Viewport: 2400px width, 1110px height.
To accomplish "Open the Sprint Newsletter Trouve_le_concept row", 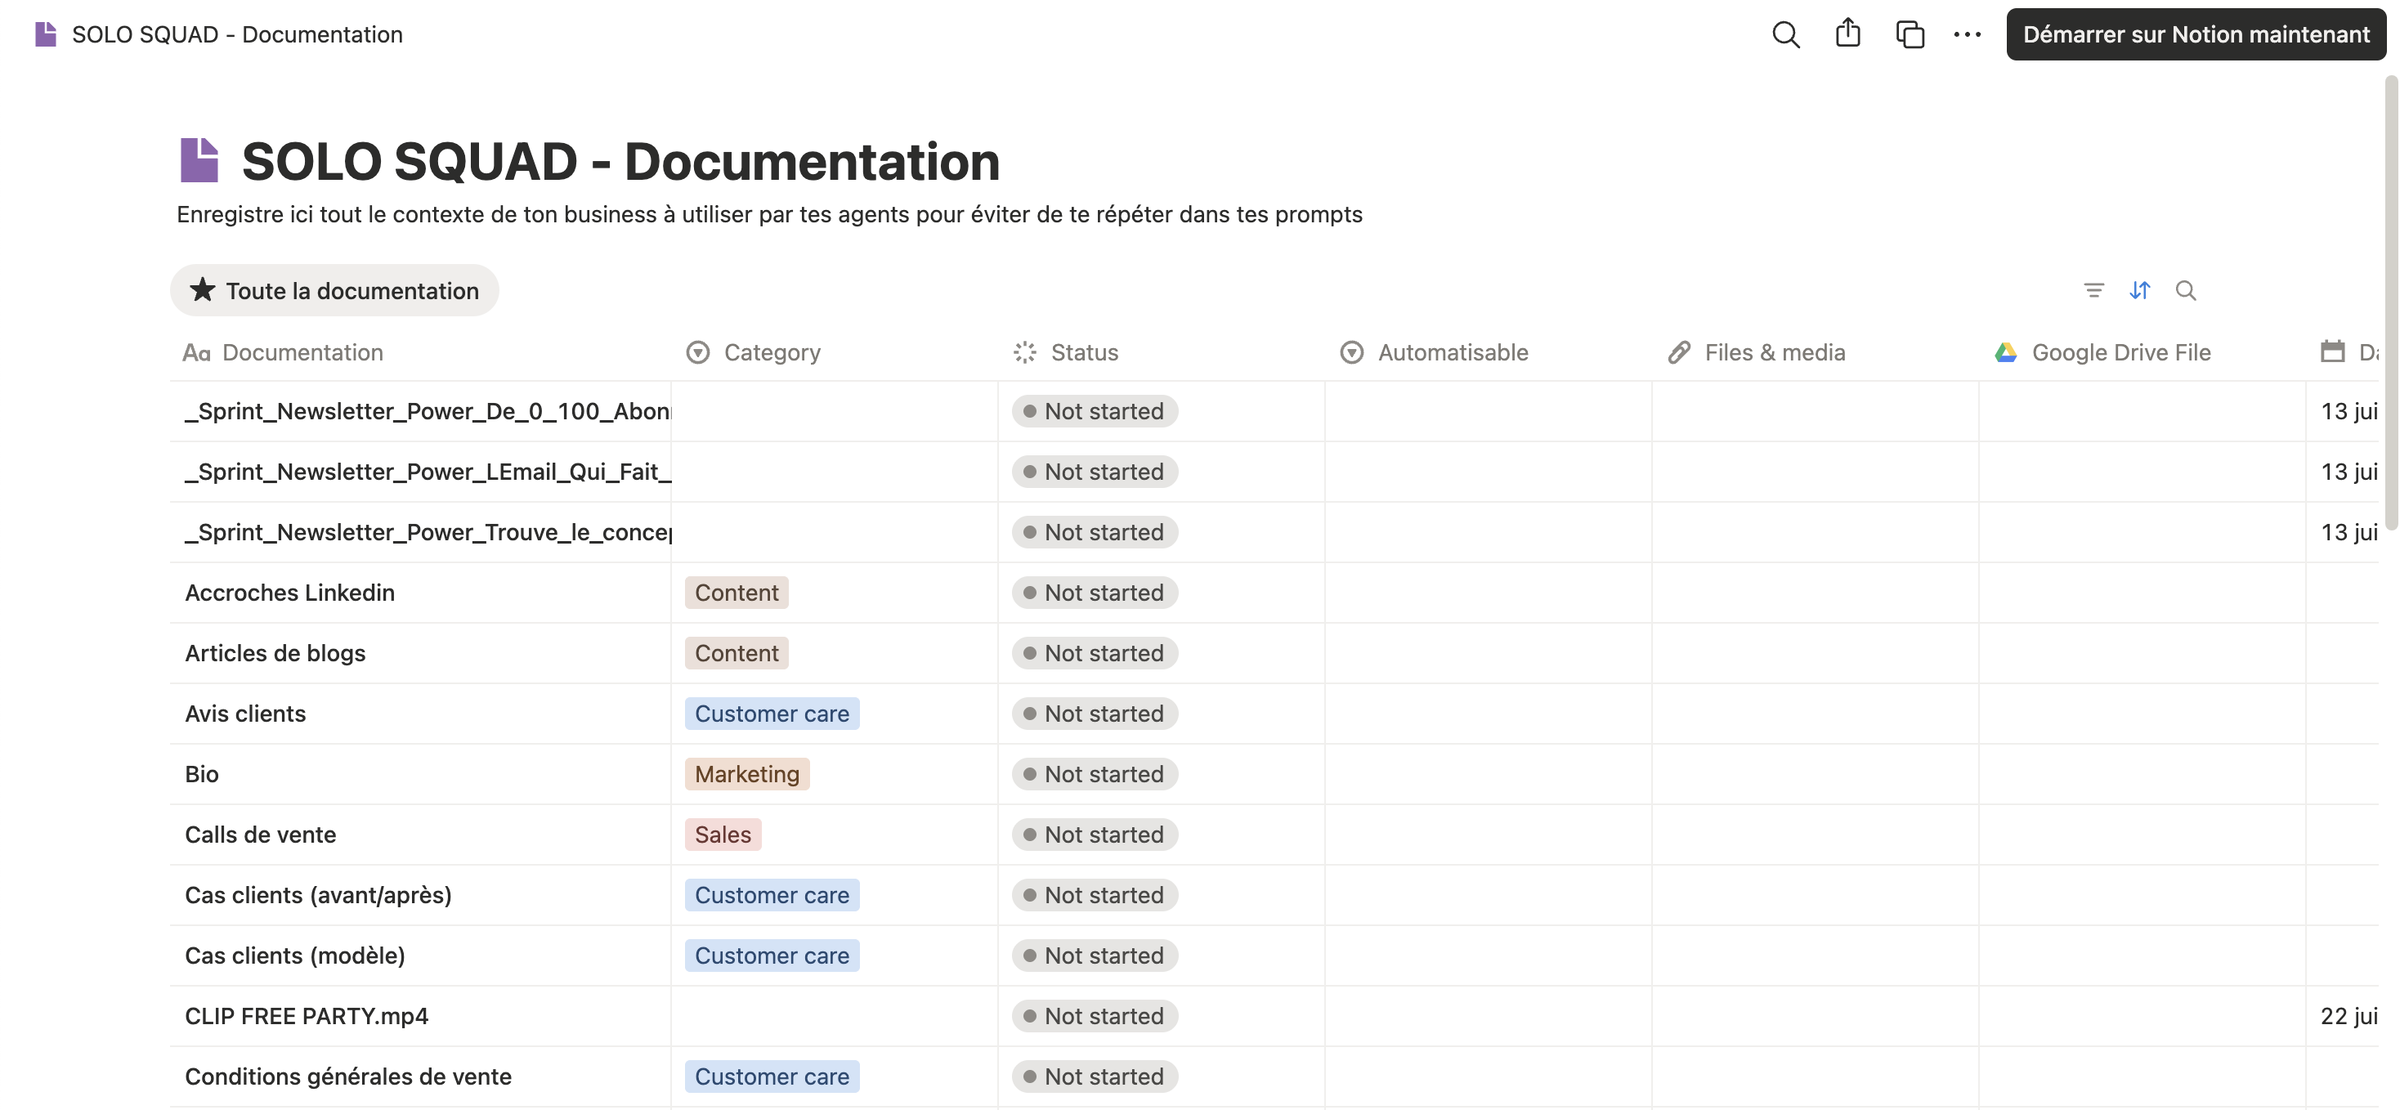I will pos(427,532).
